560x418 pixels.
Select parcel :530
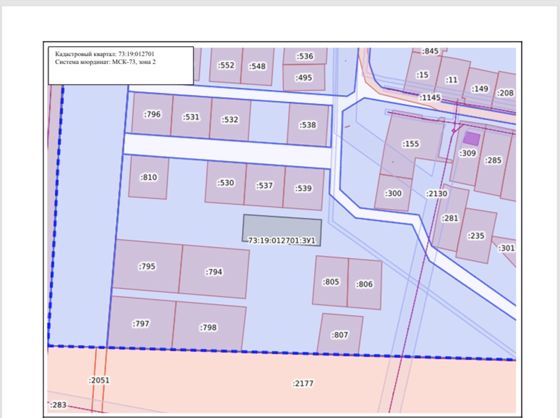pos(225,183)
